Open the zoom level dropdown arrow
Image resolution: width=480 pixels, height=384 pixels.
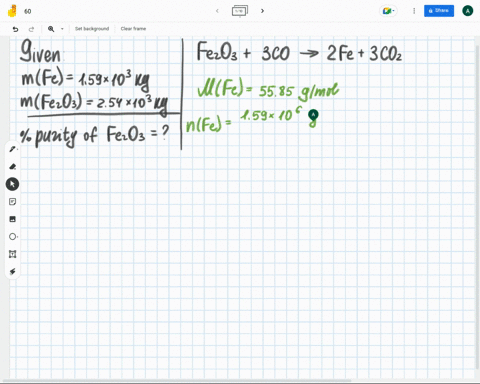point(62,29)
